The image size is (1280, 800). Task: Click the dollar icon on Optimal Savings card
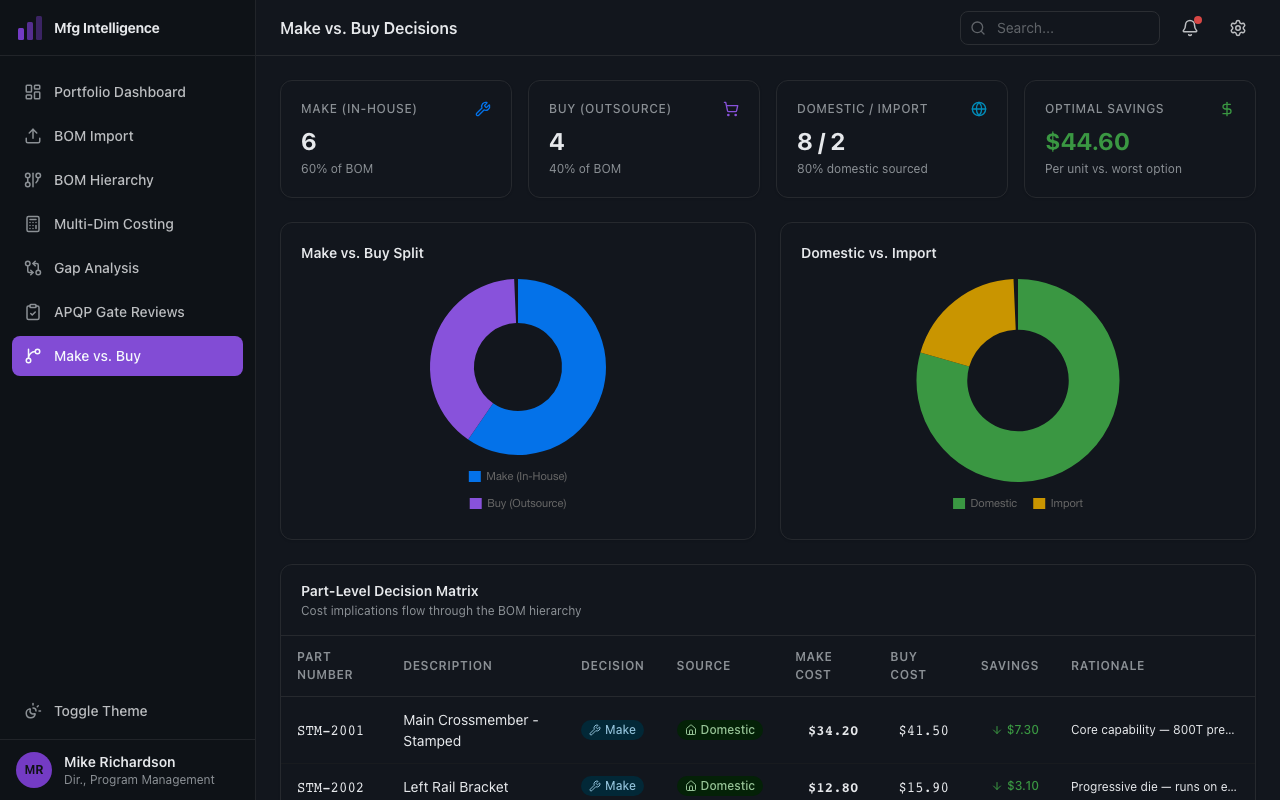click(1226, 109)
